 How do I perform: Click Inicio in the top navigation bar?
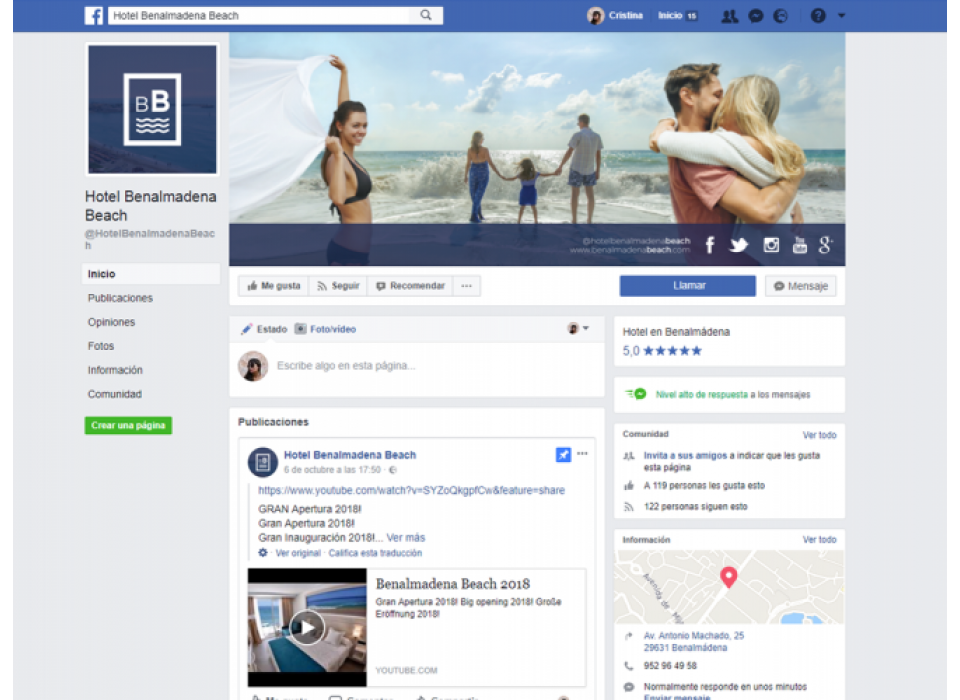click(670, 15)
